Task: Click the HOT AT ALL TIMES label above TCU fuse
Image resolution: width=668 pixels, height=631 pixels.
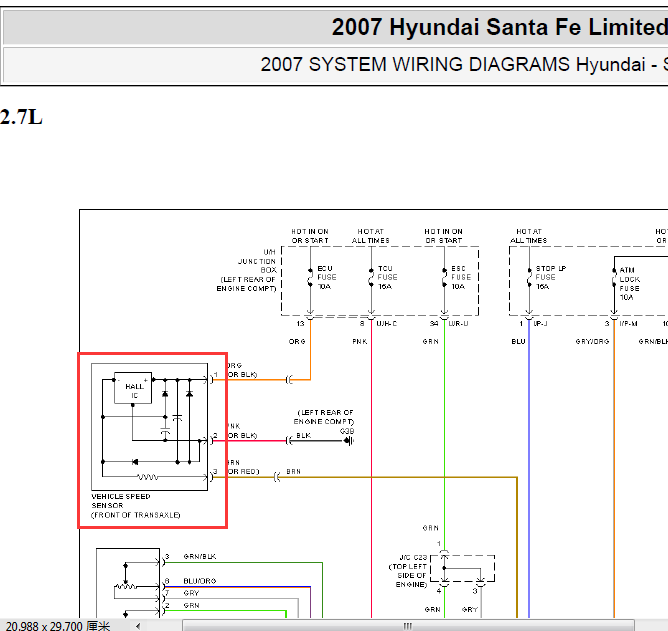Action: 370,236
